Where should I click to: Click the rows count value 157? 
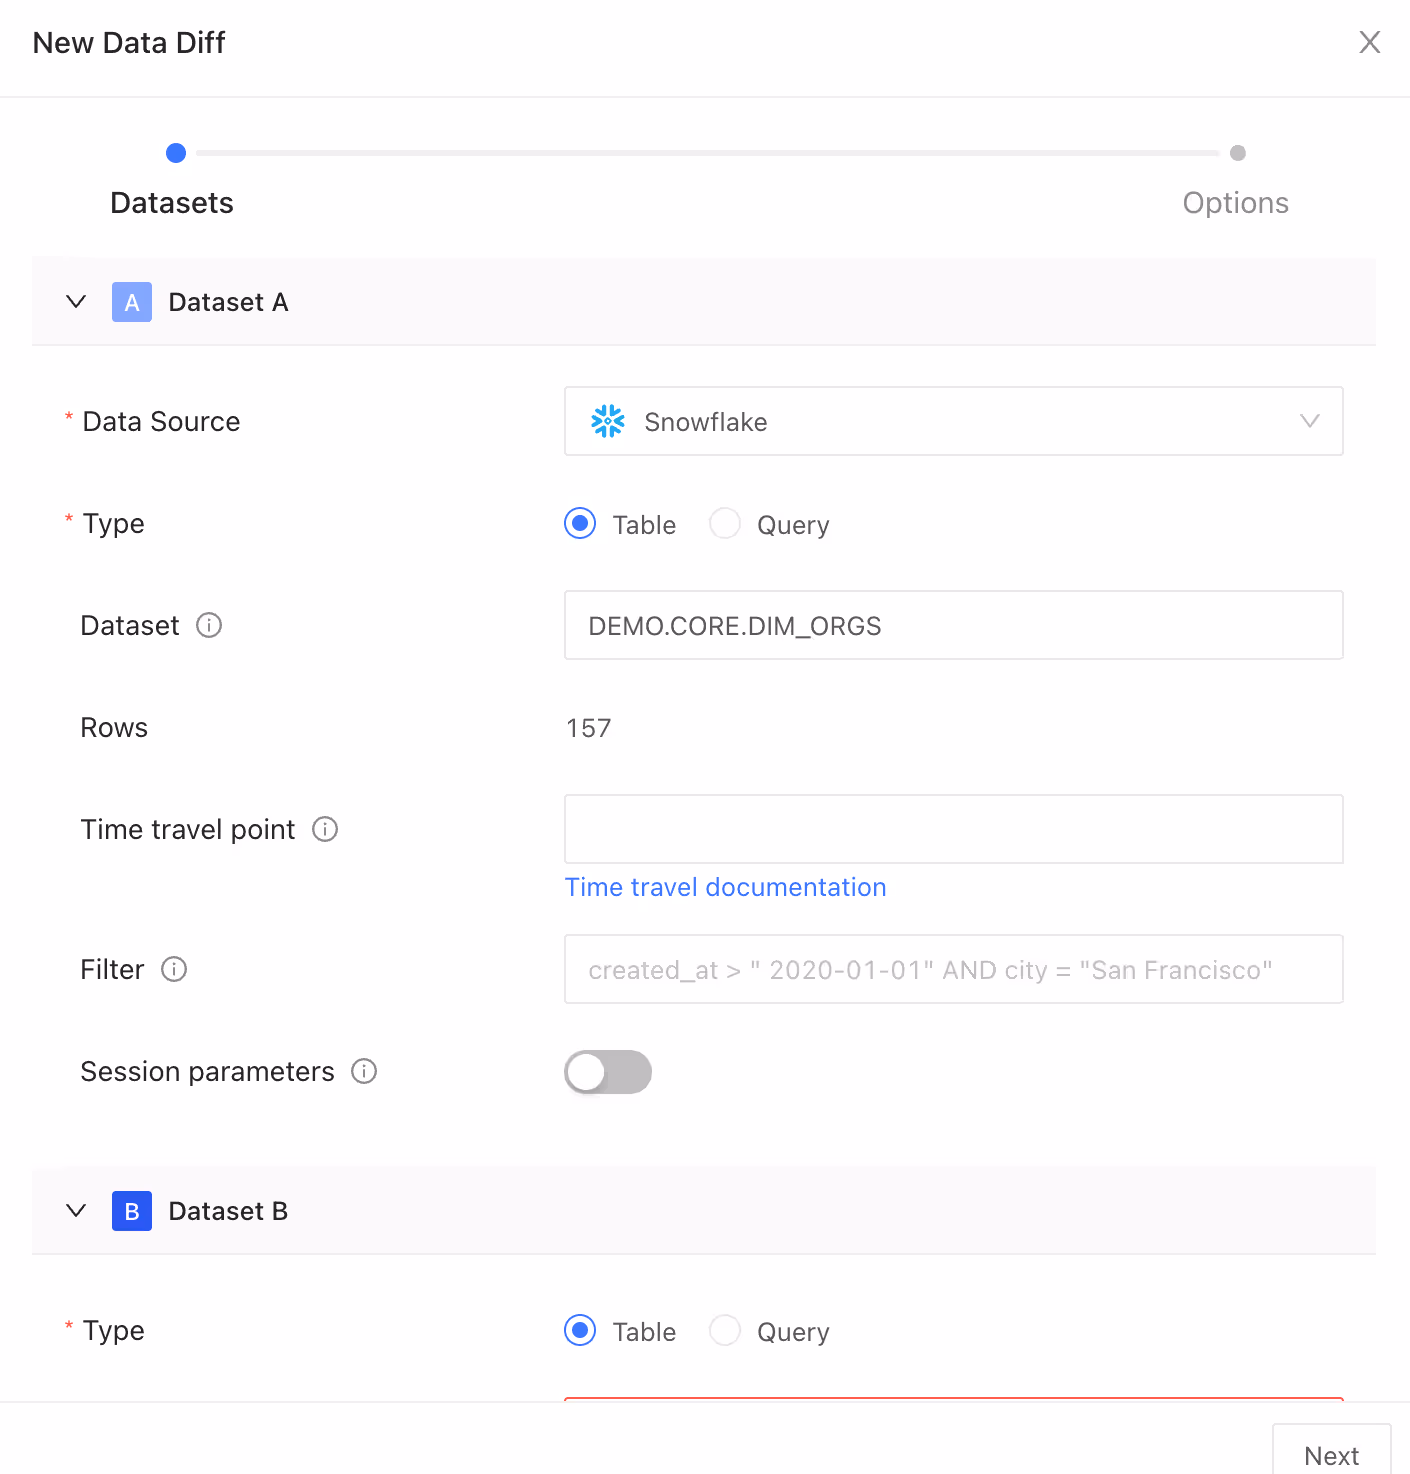589,728
